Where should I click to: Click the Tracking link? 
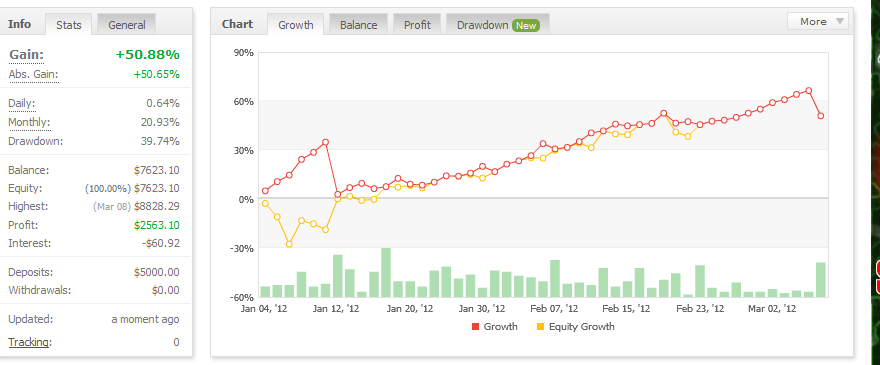click(29, 342)
